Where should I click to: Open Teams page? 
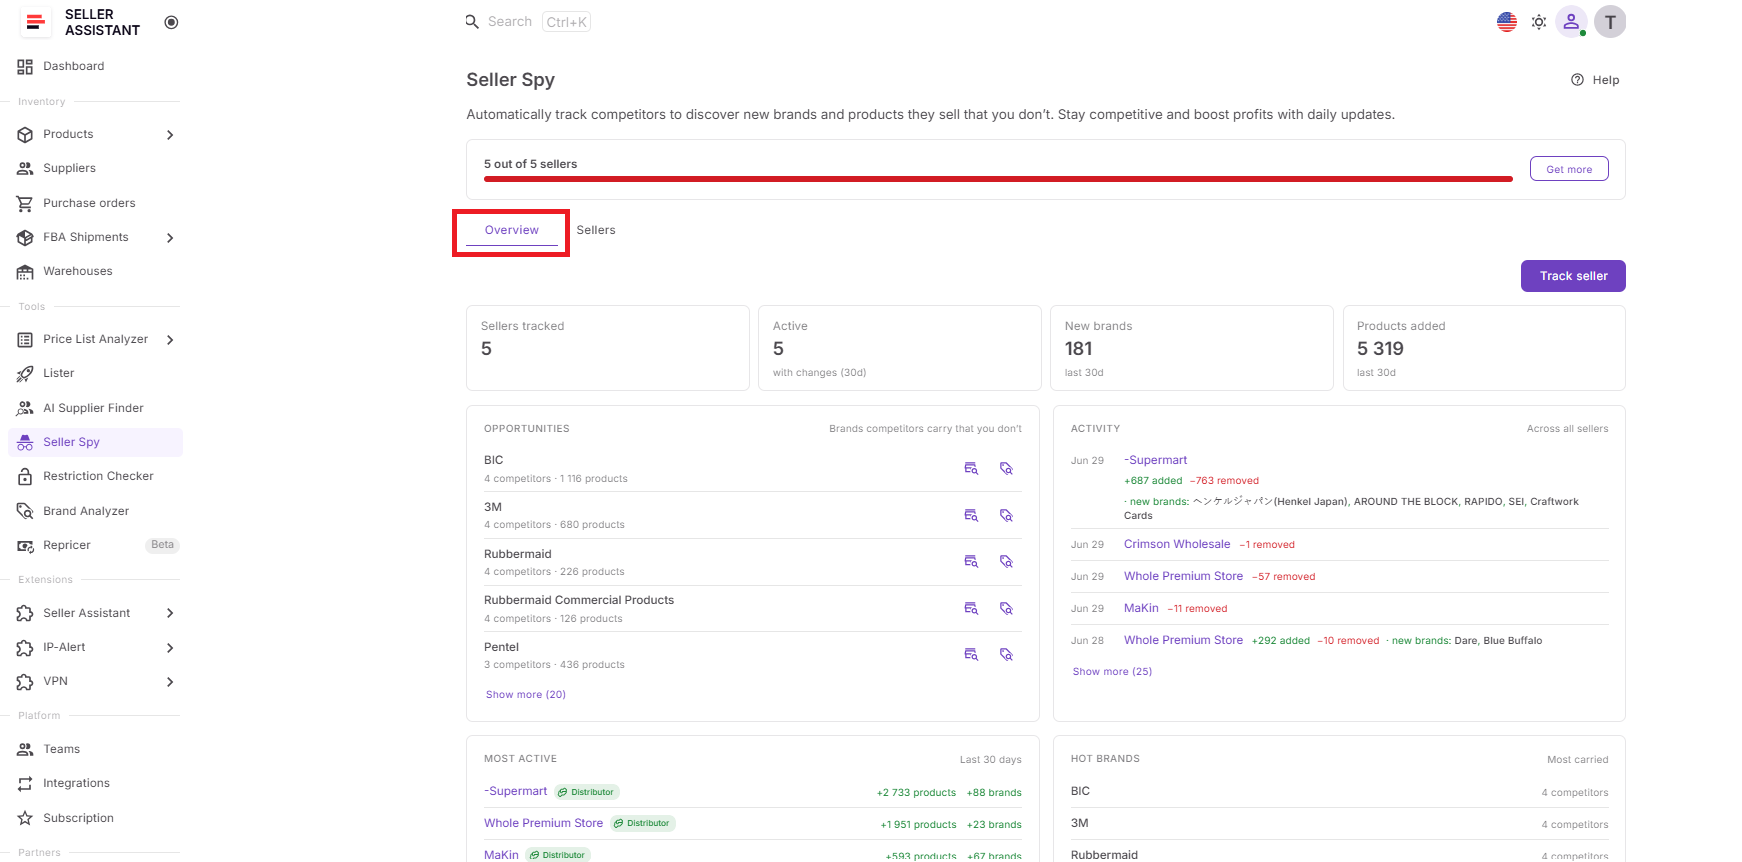pyautogui.click(x=61, y=749)
